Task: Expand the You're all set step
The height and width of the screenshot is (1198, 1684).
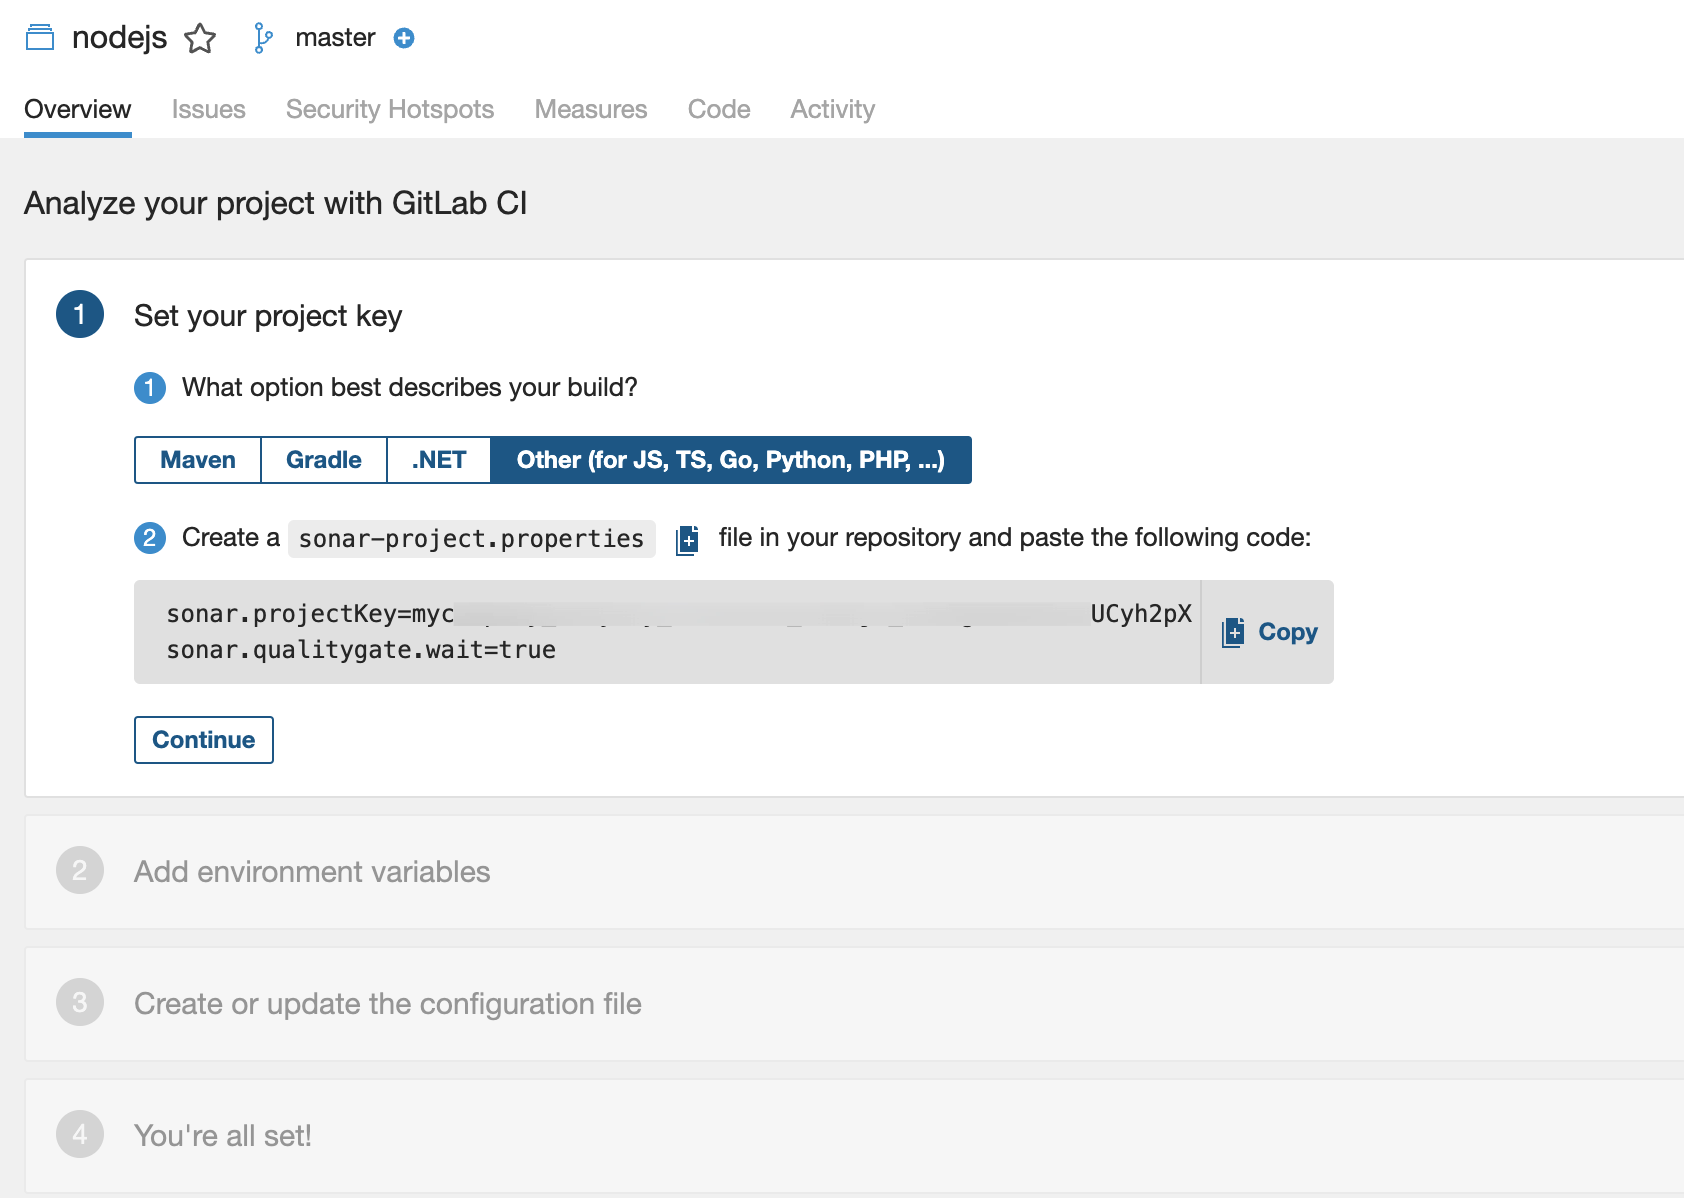Action: click(223, 1136)
